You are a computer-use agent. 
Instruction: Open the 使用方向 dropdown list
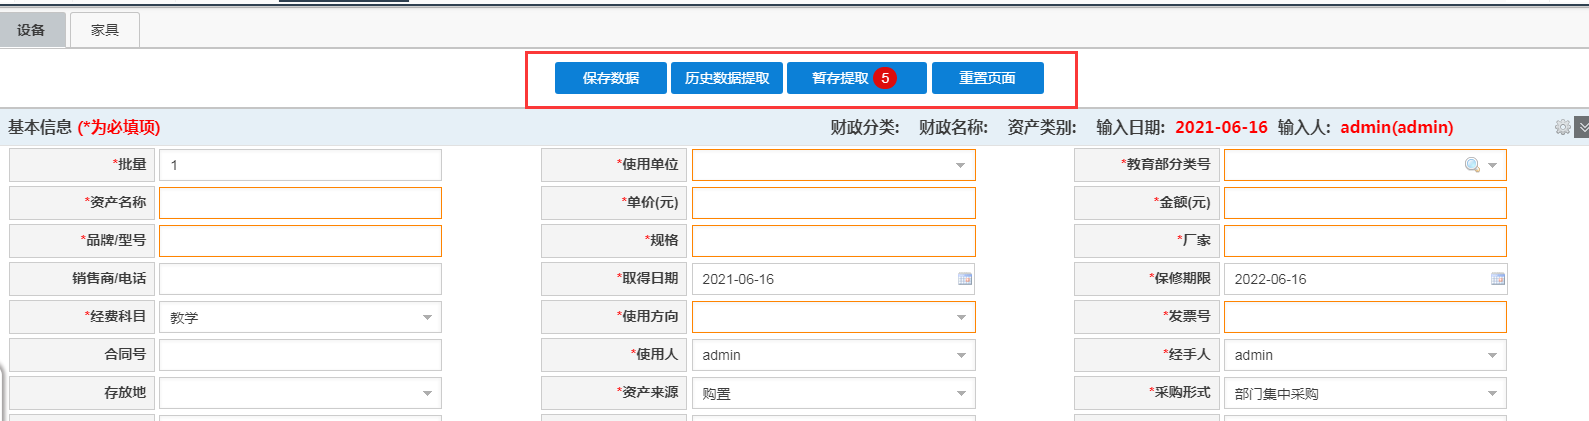tap(960, 317)
